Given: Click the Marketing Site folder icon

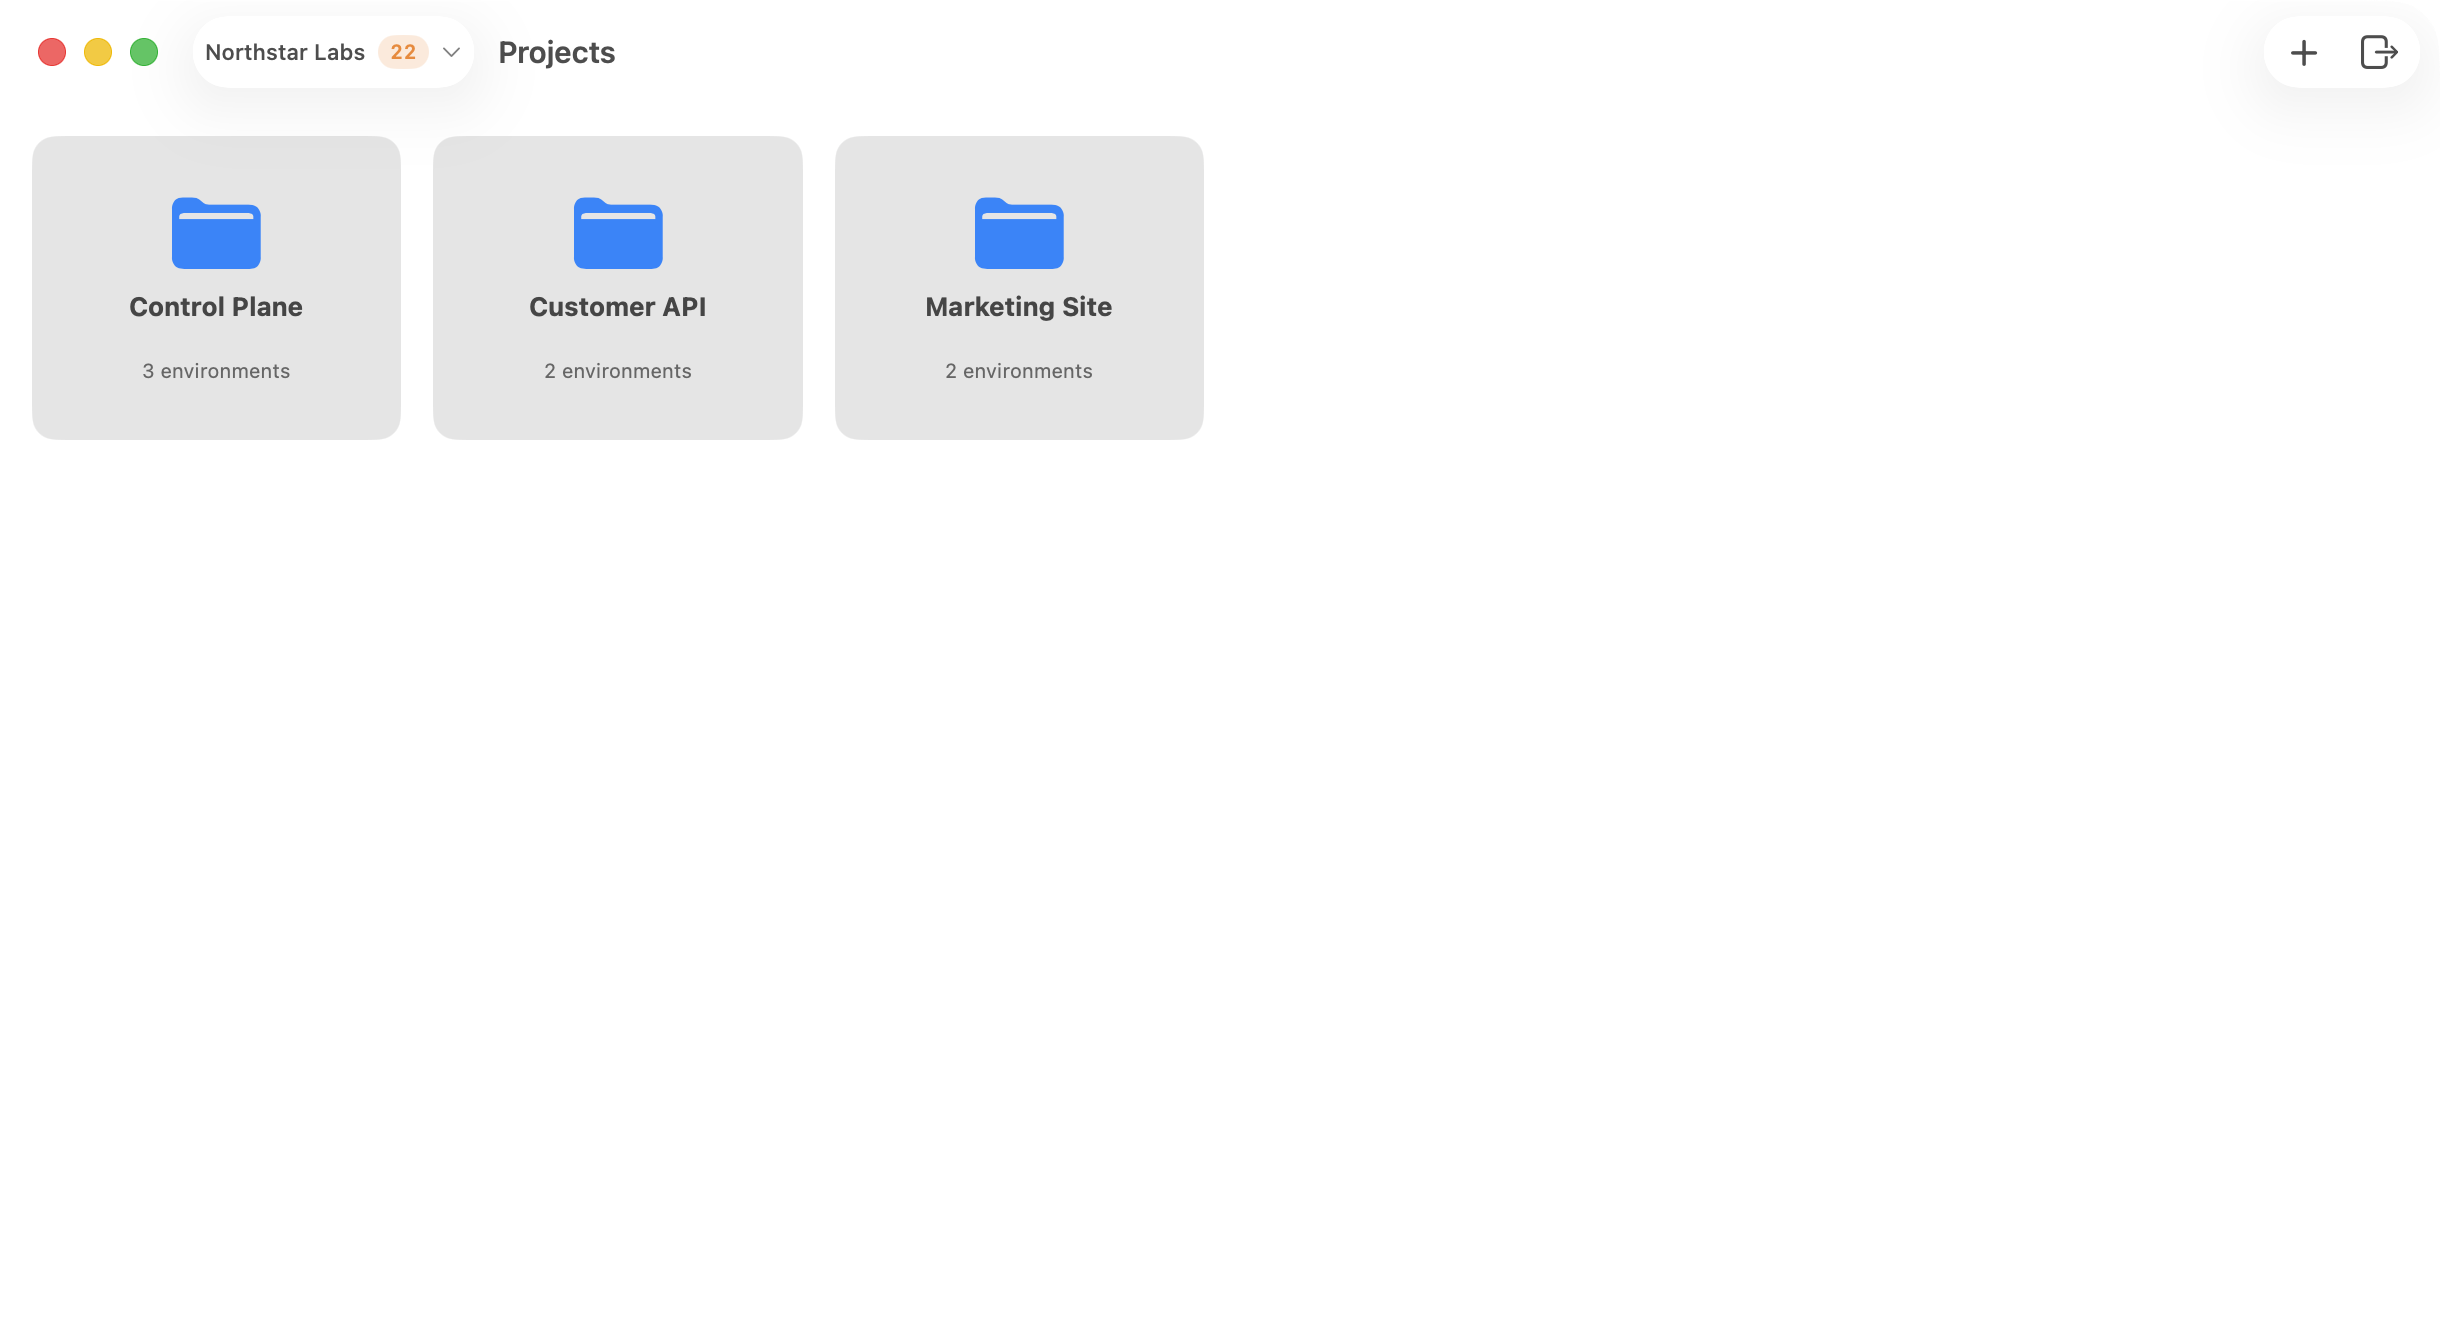Looking at the screenshot, I should [1018, 234].
